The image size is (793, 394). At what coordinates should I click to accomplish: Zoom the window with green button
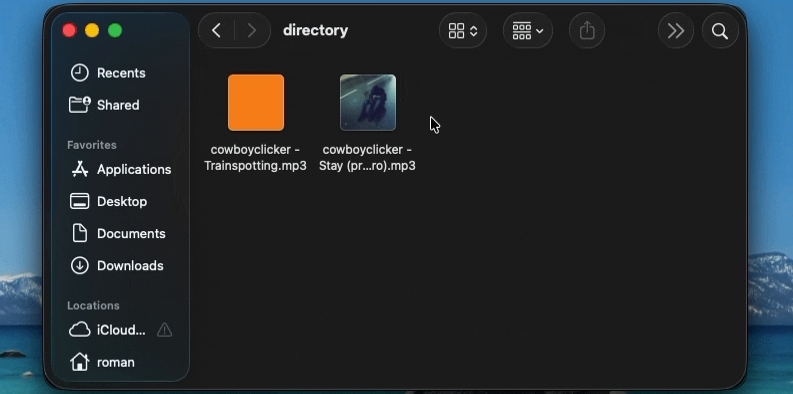[115, 31]
